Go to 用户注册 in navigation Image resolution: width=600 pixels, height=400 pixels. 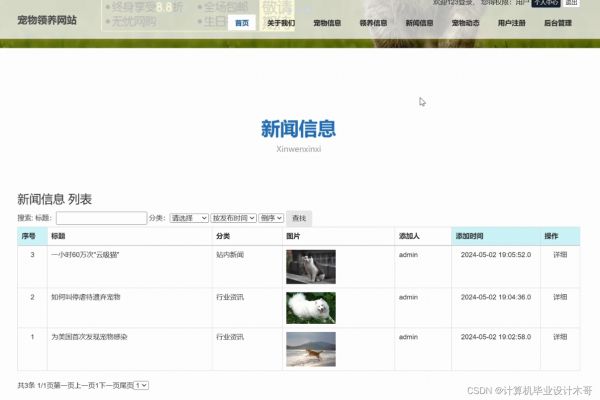(511, 22)
